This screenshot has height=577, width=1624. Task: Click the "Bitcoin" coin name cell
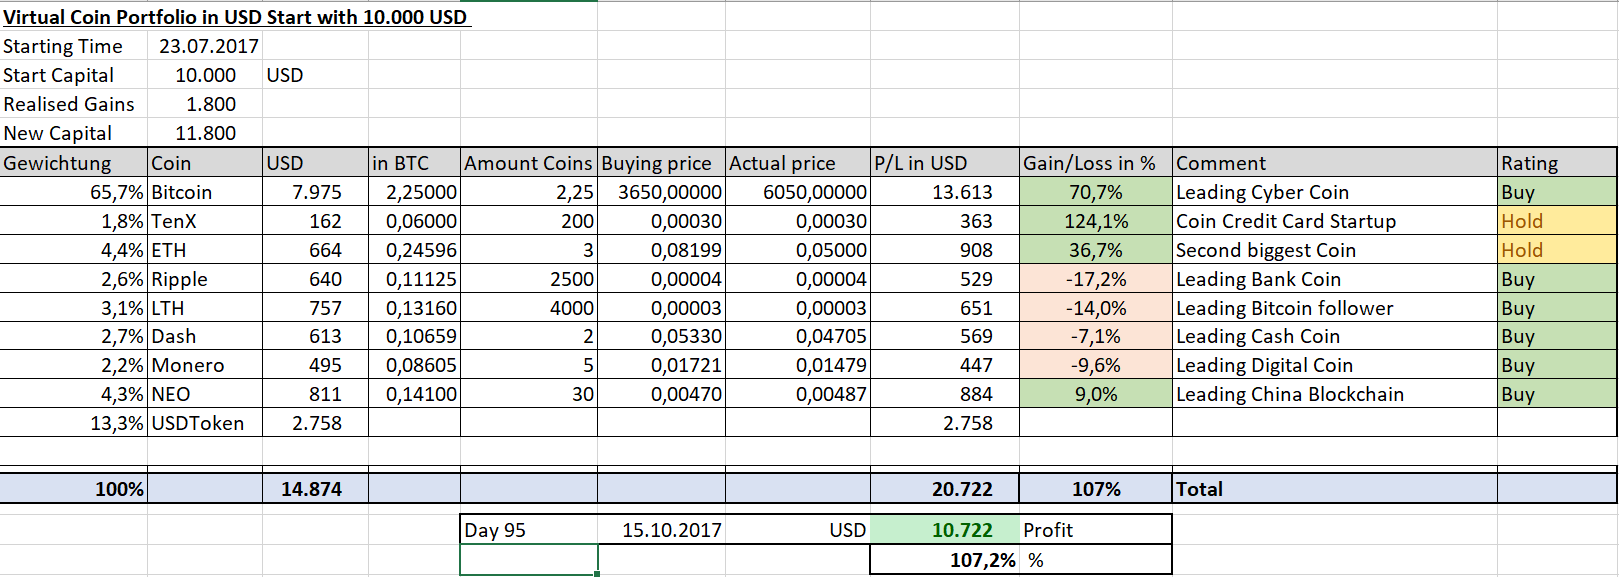pos(205,192)
